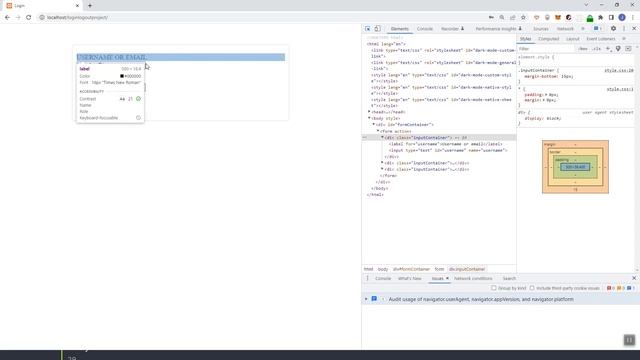Expand the navigator.userAgent audit issue
This screenshot has height=360, width=640.
pos(366,299)
